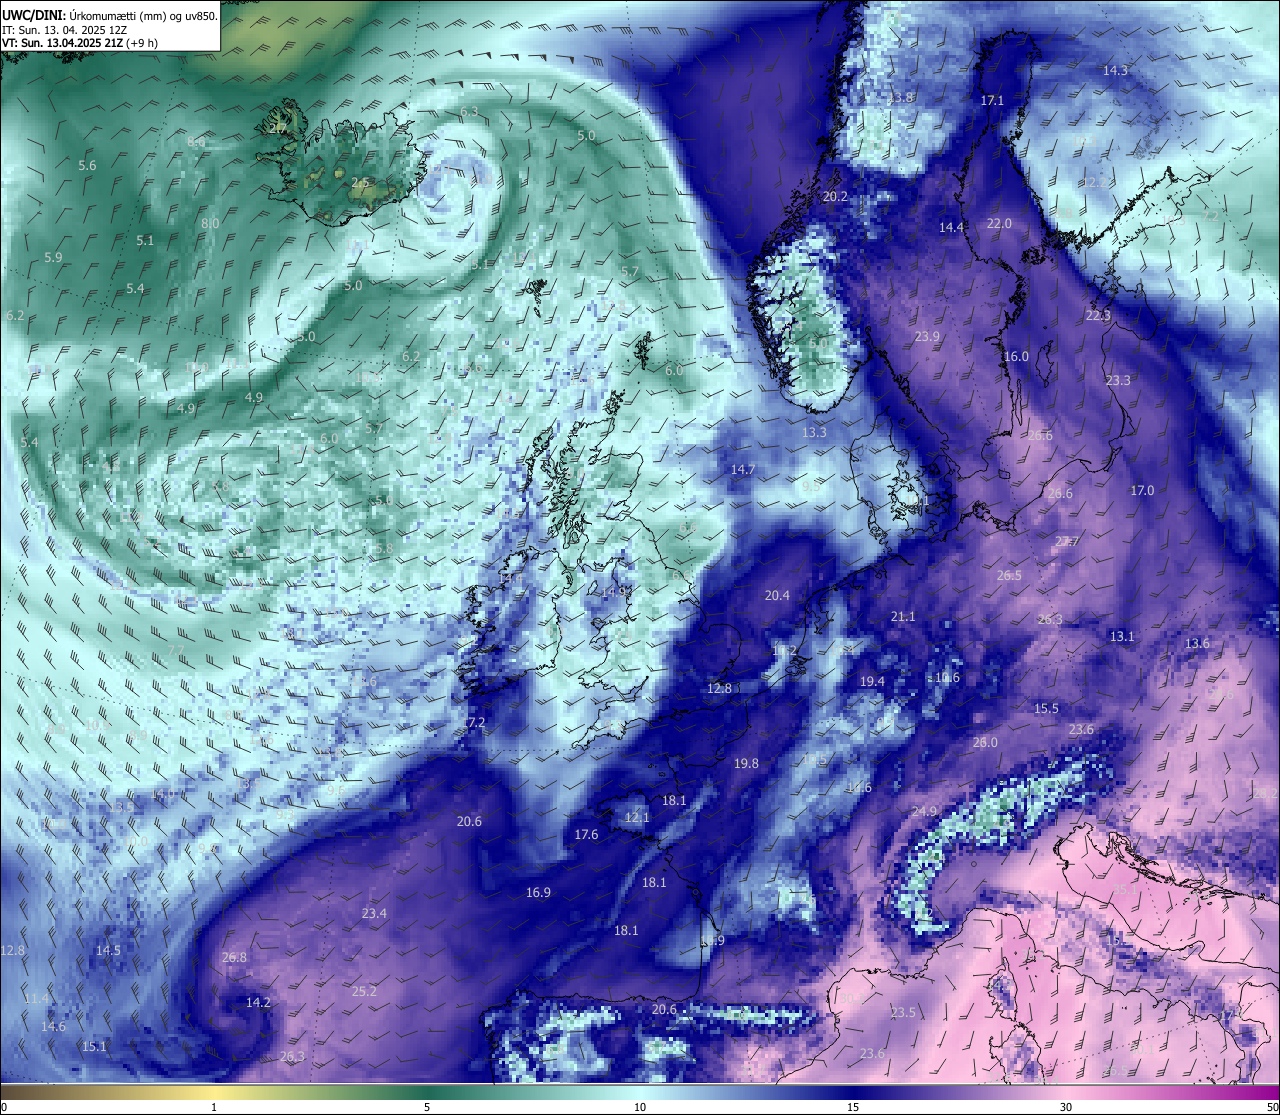The width and height of the screenshot is (1280, 1115).
Task: Click the 16.0 map value
Action: 1016,357
